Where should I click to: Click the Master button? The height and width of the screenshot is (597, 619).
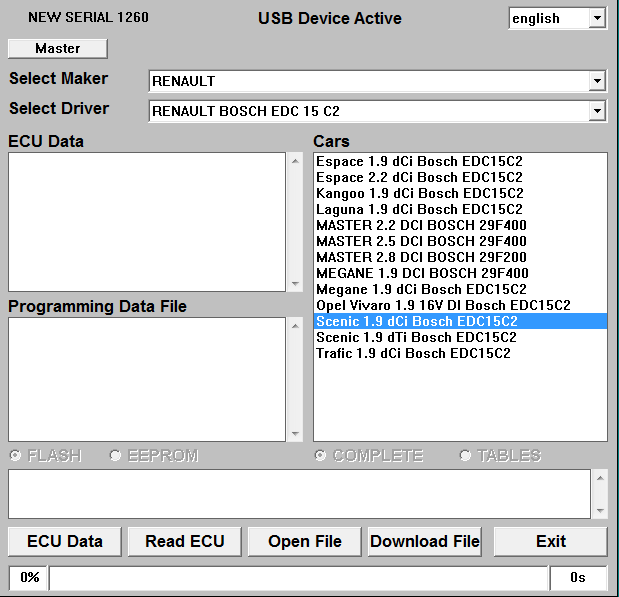[58, 49]
